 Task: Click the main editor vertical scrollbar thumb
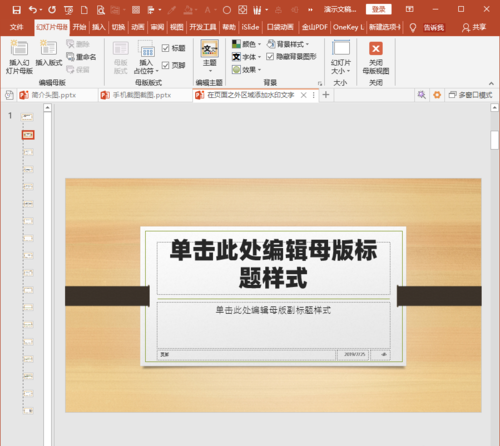494,140
